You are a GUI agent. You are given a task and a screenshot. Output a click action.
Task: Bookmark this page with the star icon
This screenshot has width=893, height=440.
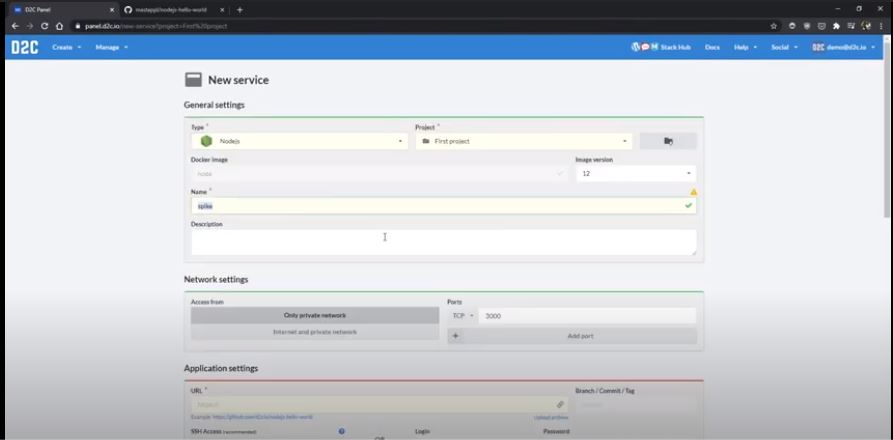point(773,26)
